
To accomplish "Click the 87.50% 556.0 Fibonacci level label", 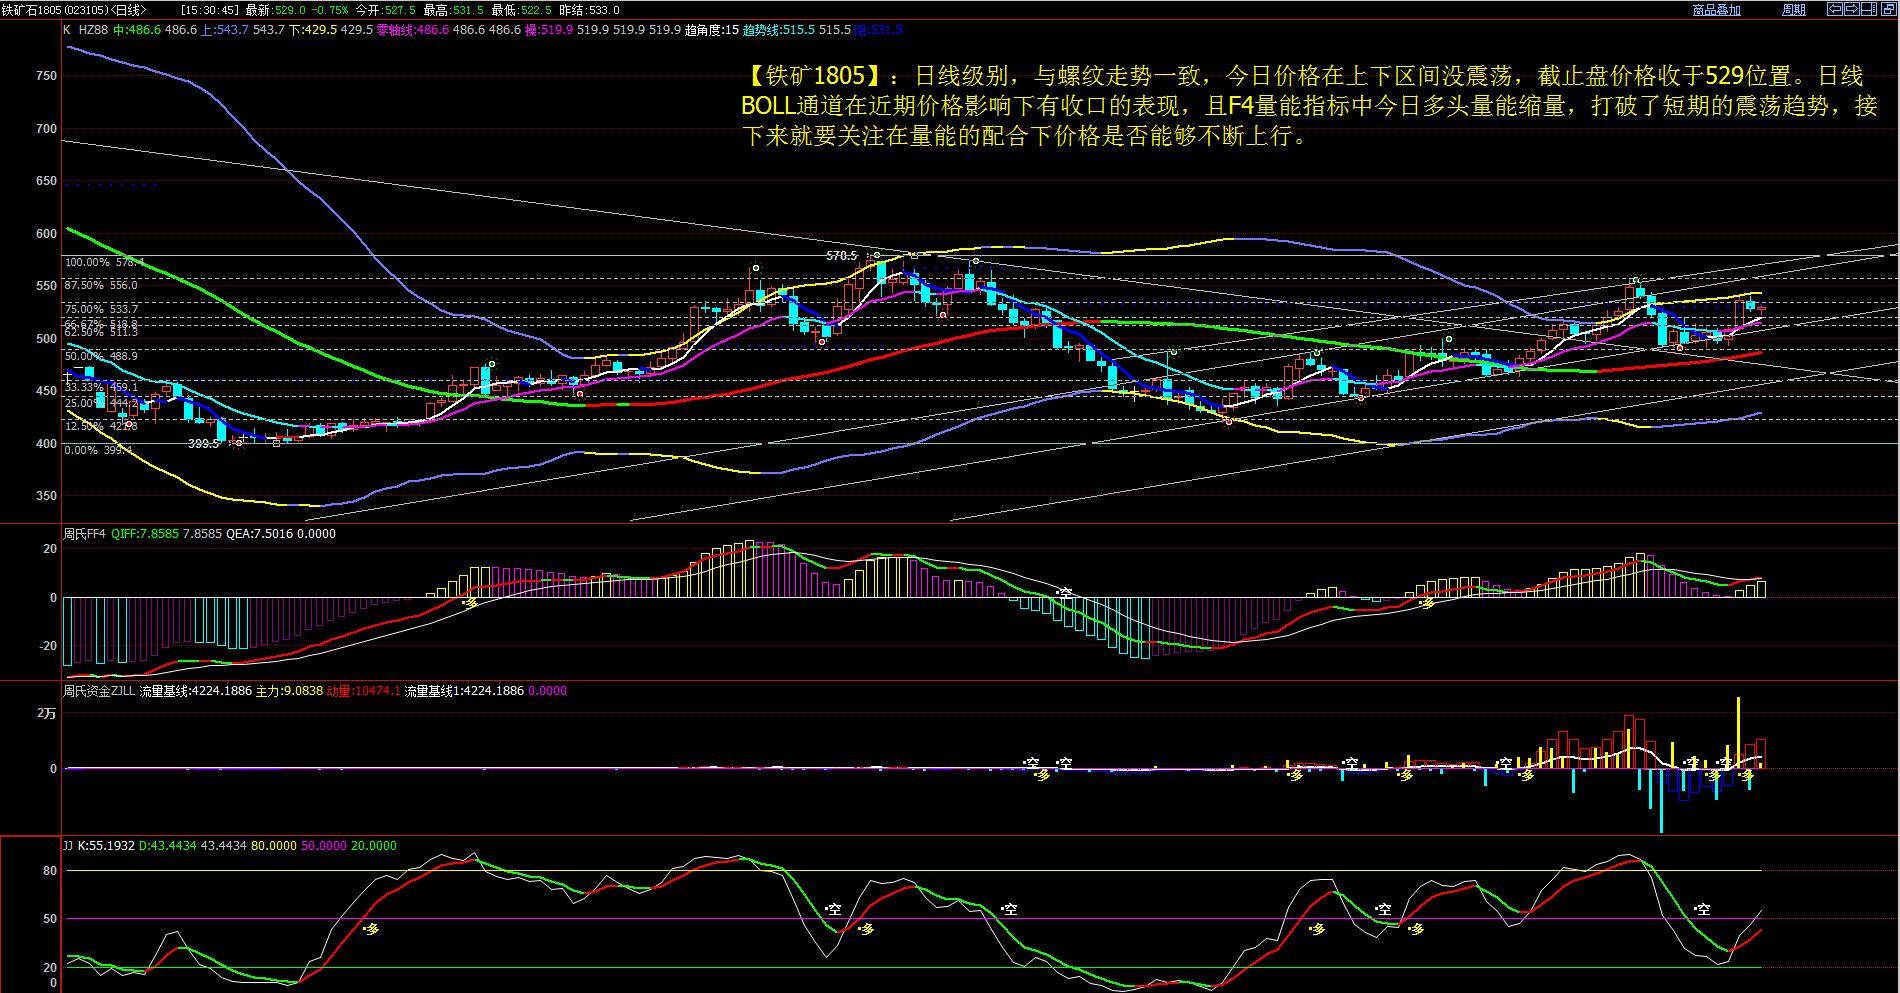I will [x=101, y=285].
